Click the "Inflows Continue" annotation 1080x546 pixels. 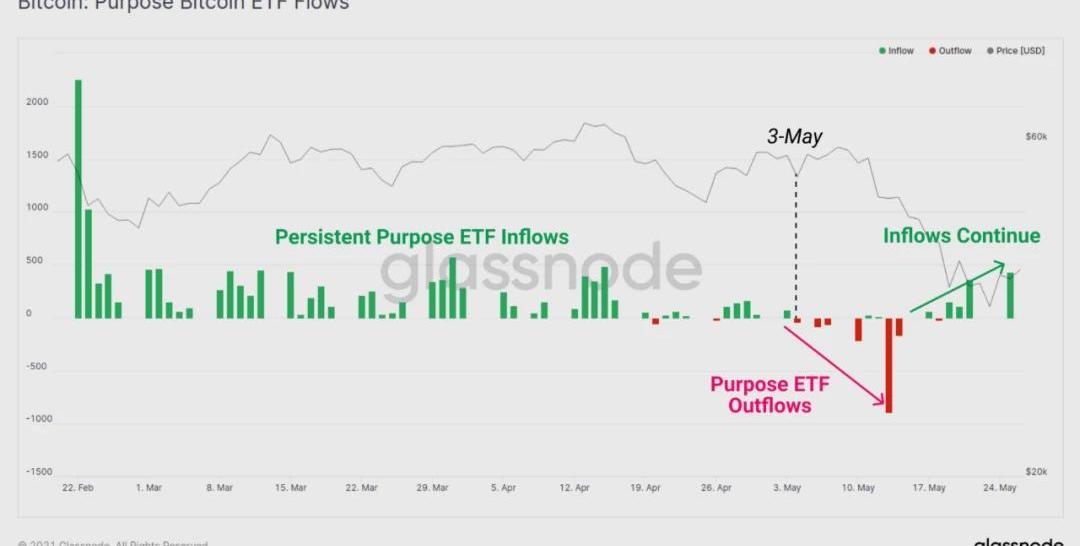pyautogui.click(x=961, y=236)
